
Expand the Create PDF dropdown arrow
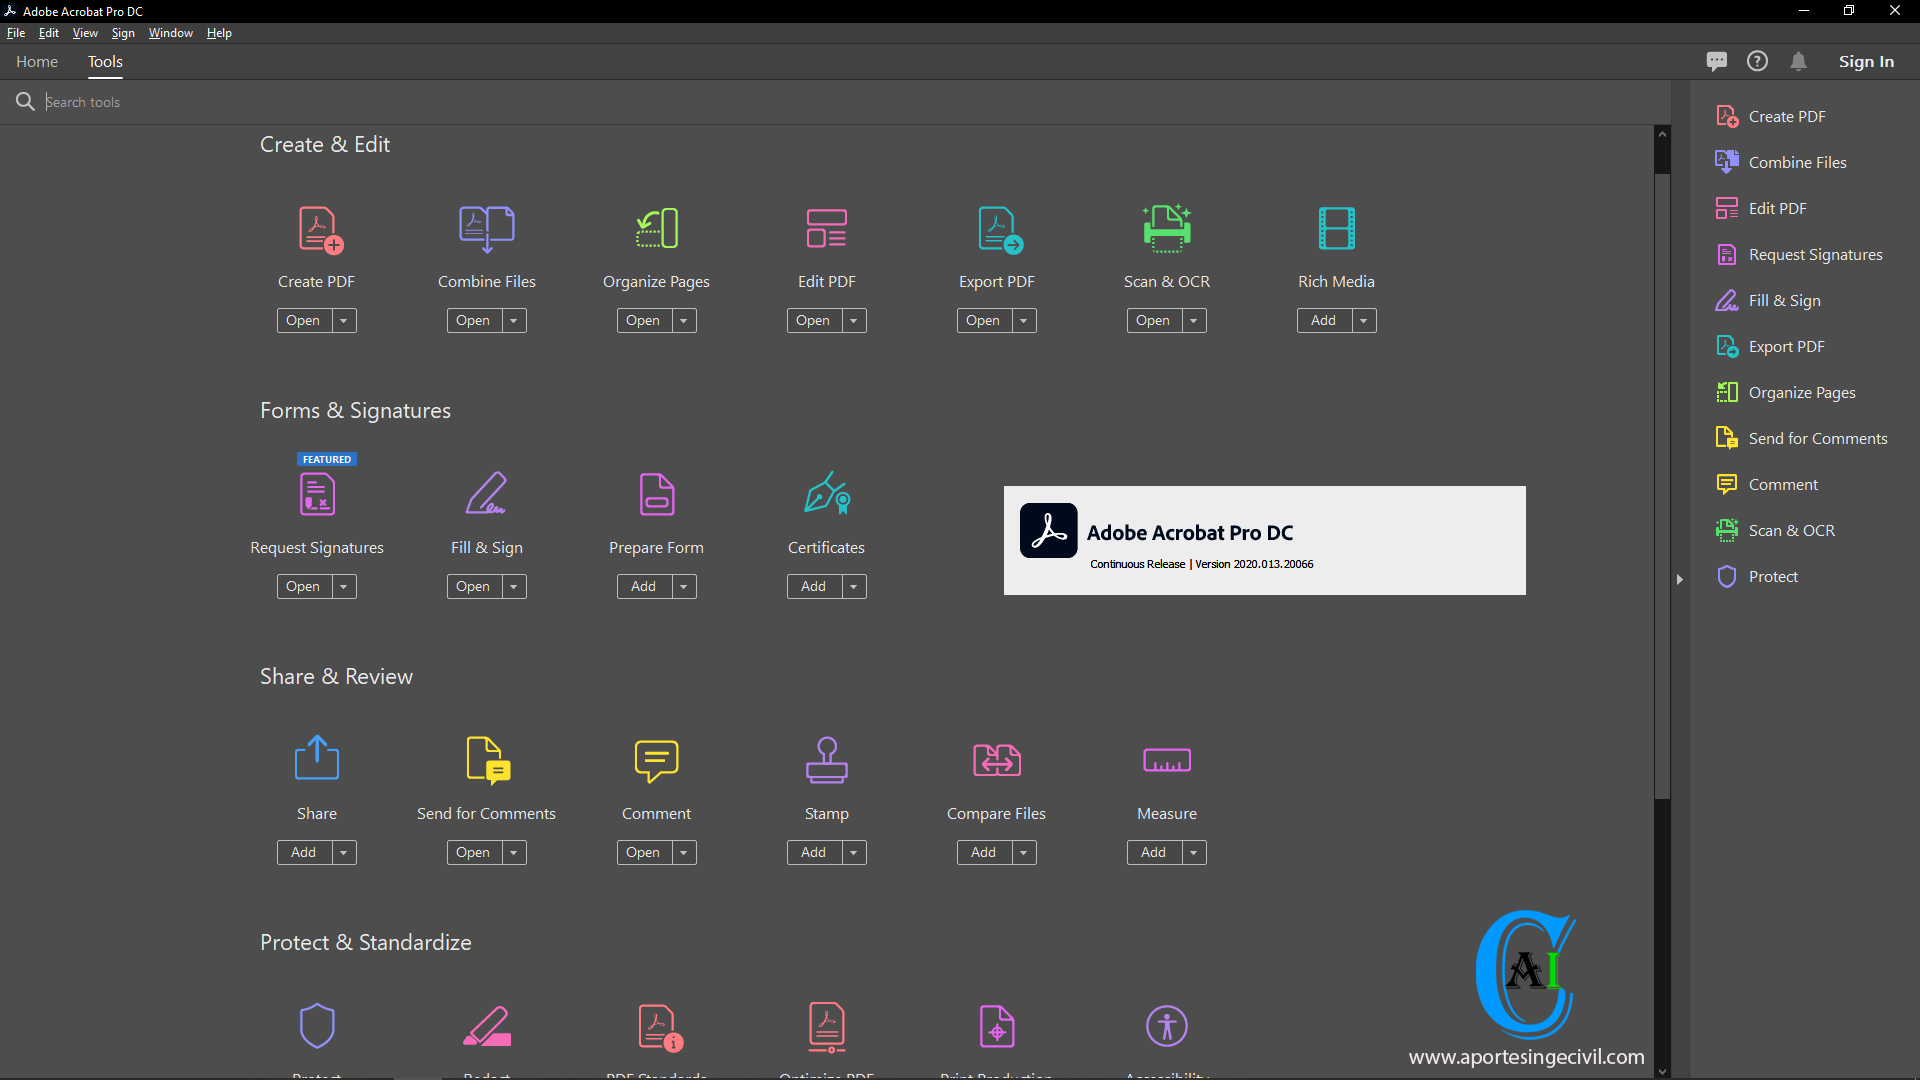(x=343, y=319)
